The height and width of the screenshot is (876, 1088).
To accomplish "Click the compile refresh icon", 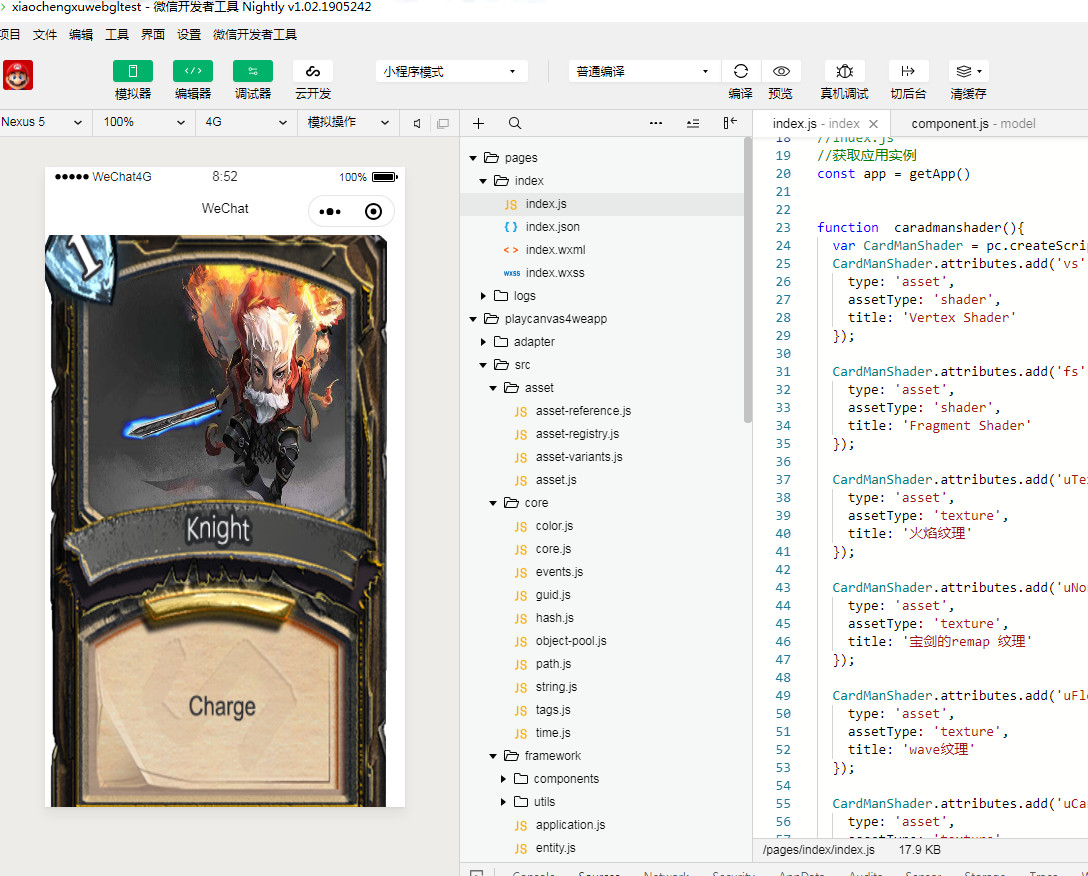I will tap(740, 72).
